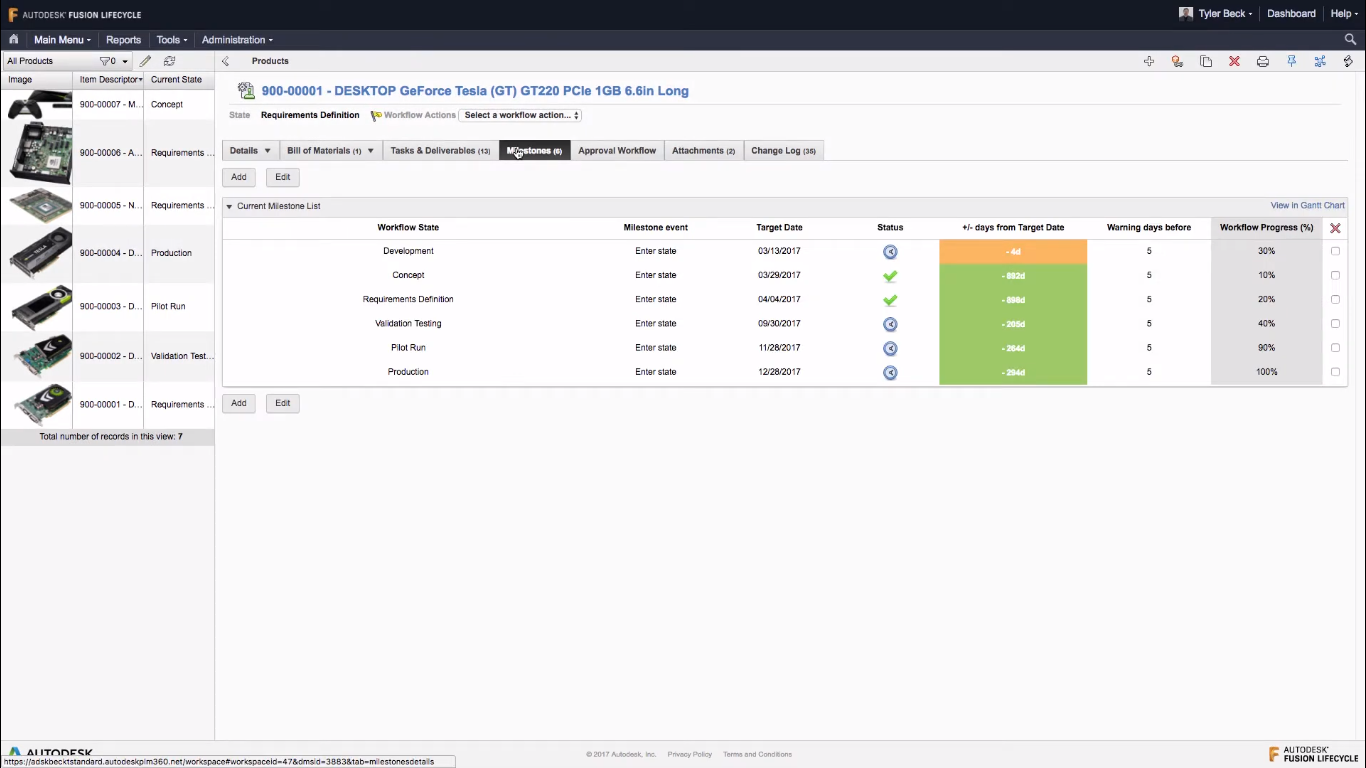Switch to the Tasks & Deliverables tab
This screenshot has height=768, width=1366.
click(439, 151)
